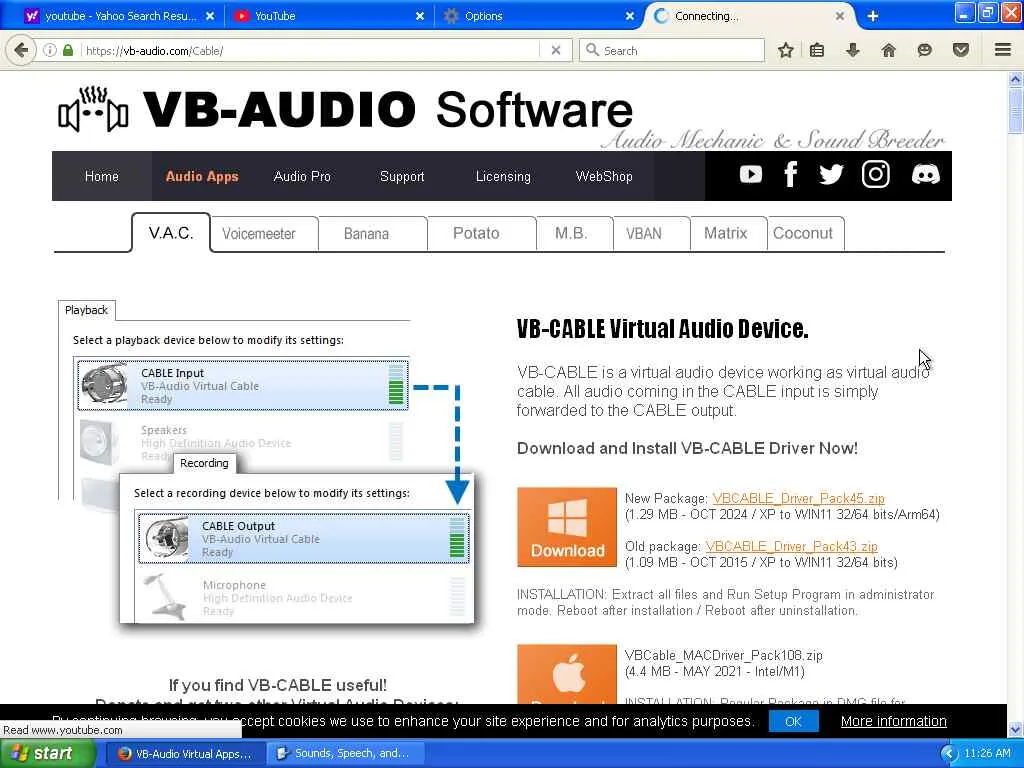Screen dimensions: 1024x768
Task: Switch to the Options browser tab
Action: click(539, 16)
